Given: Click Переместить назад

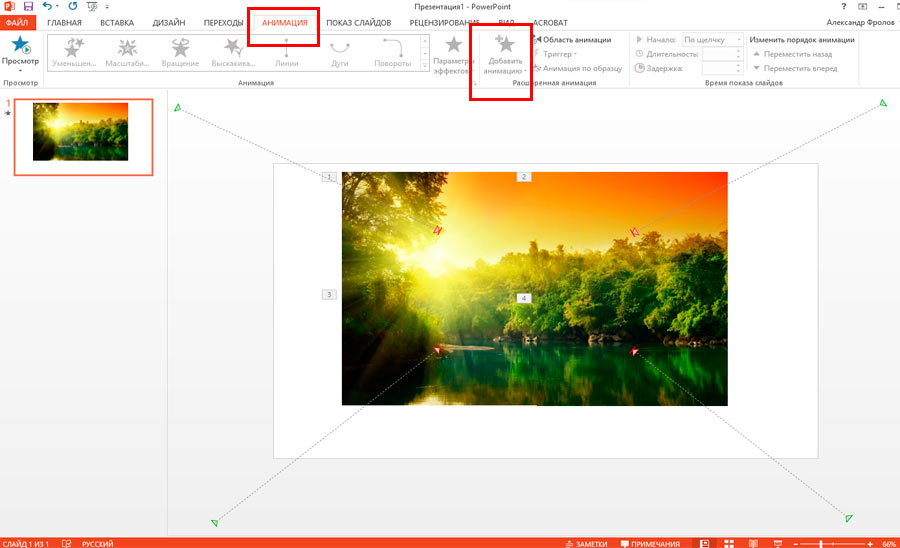Looking at the screenshot, I should pyautogui.click(x=792, y=54).
